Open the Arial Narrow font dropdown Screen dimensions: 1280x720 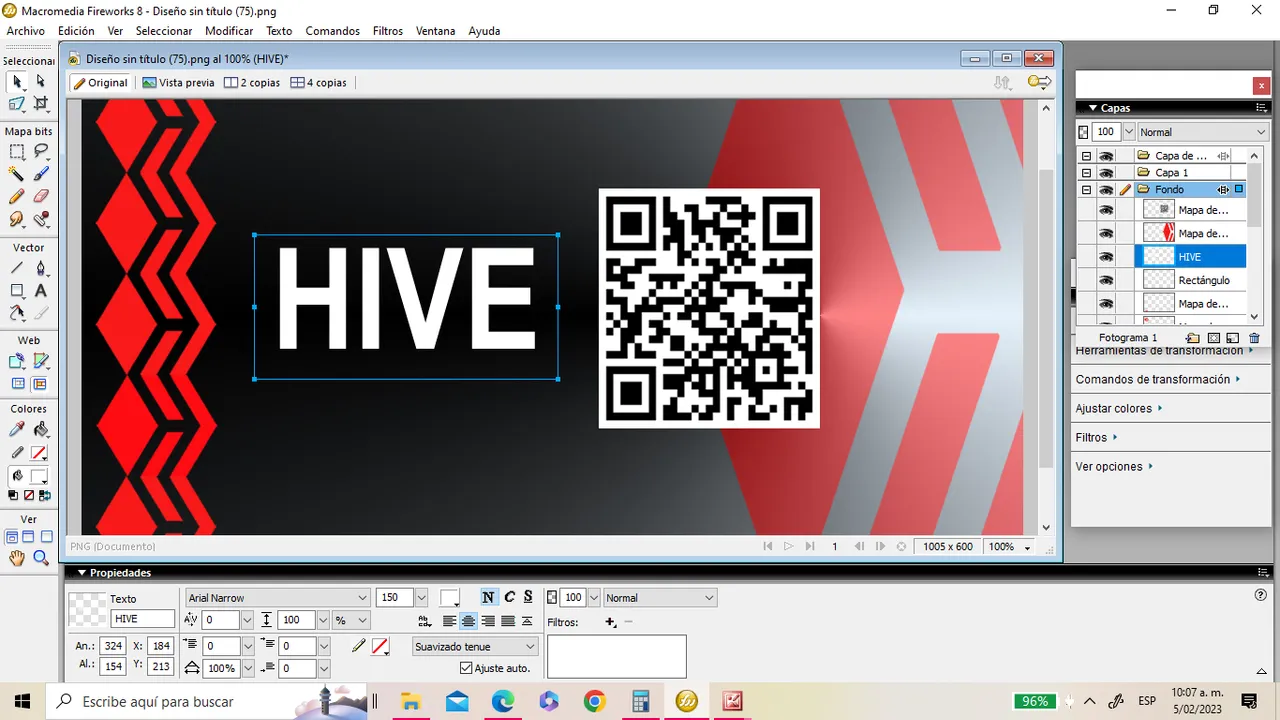click(363, 598)
